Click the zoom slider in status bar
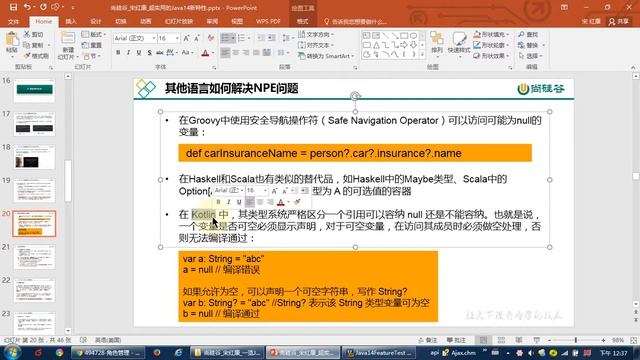 [x=576, y=340]
